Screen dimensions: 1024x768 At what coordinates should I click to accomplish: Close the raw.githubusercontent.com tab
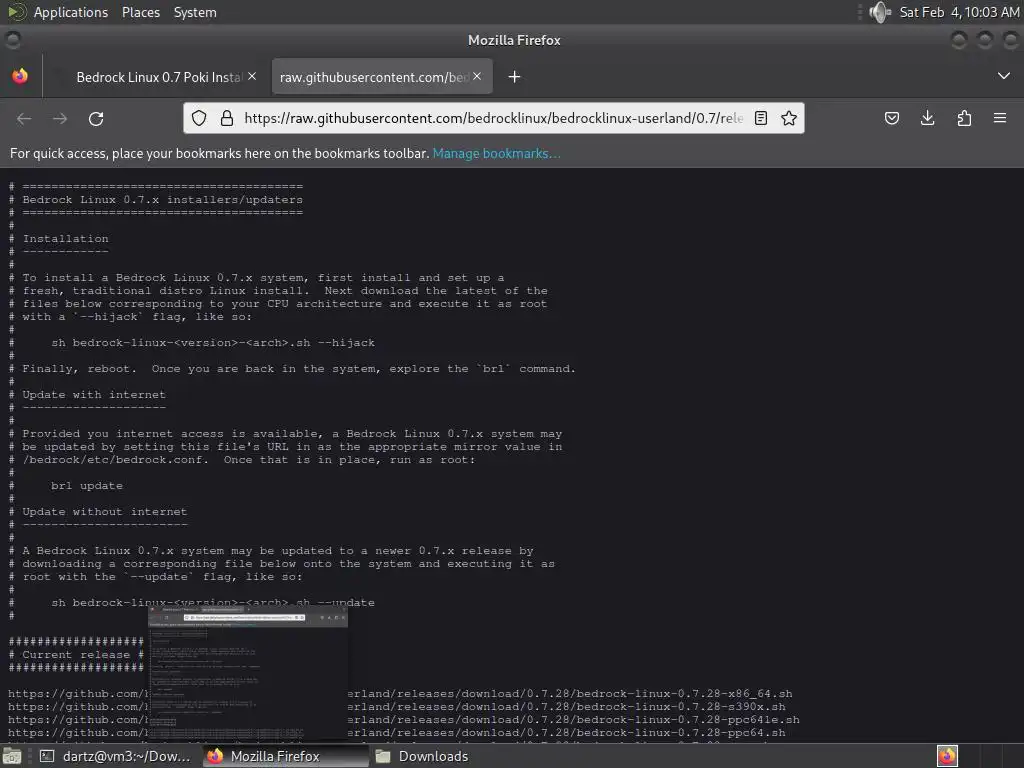coord(477,76)
